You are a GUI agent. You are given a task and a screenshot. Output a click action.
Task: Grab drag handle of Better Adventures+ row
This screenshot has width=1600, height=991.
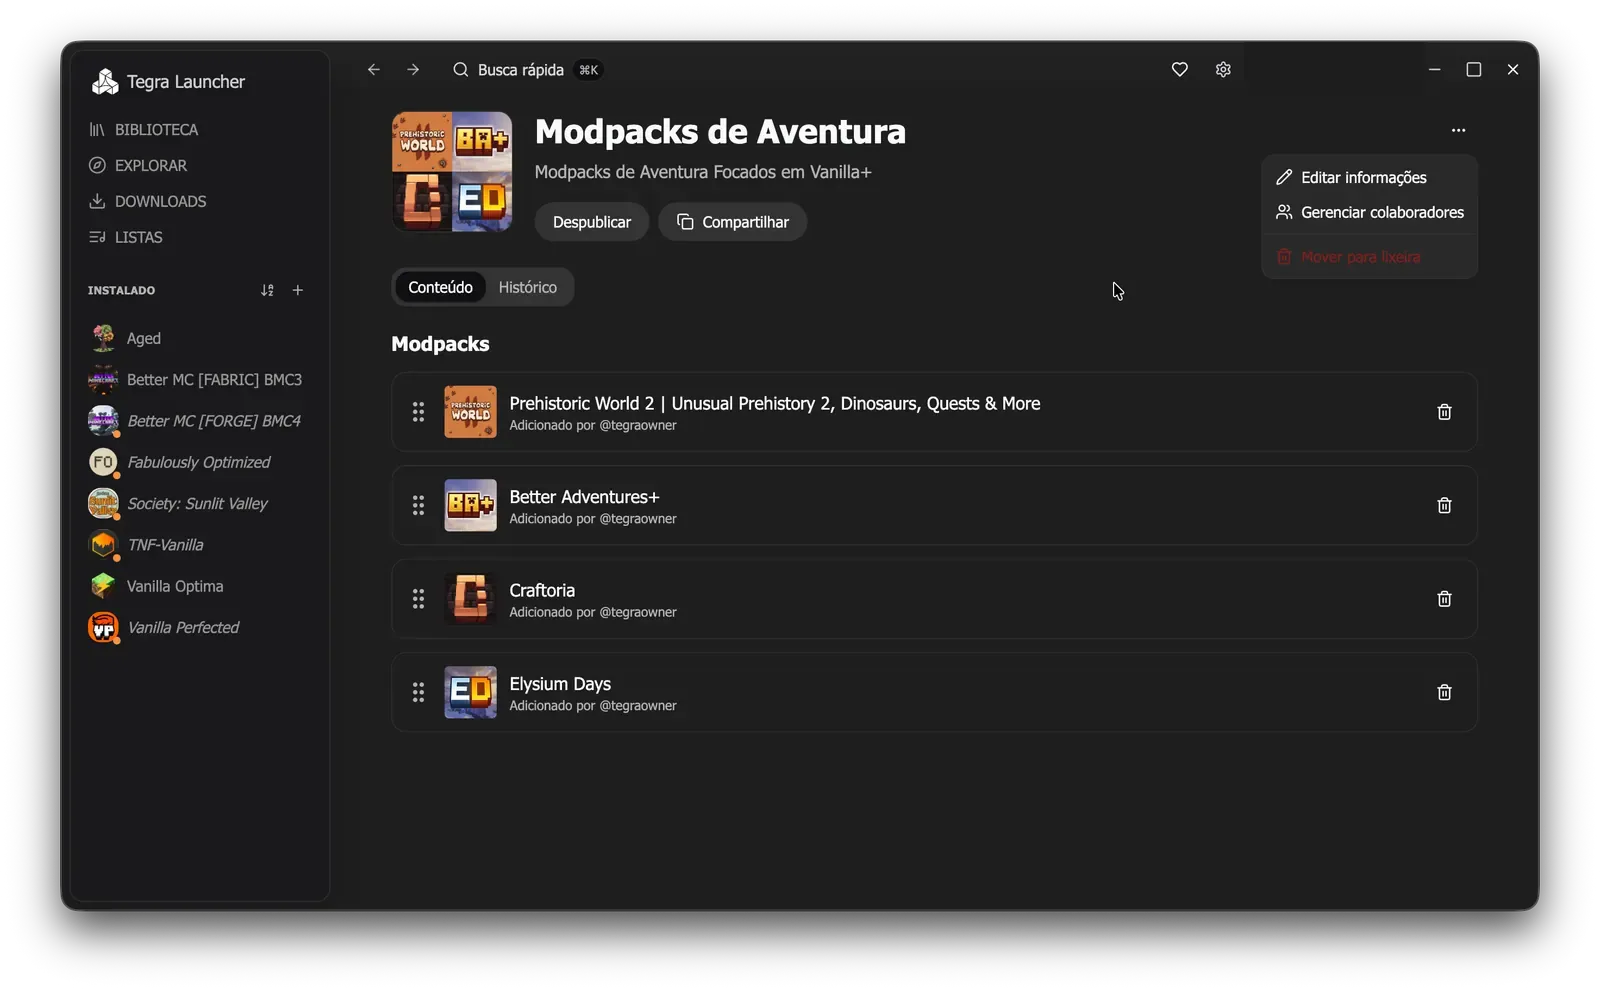(x=419, y=506)
